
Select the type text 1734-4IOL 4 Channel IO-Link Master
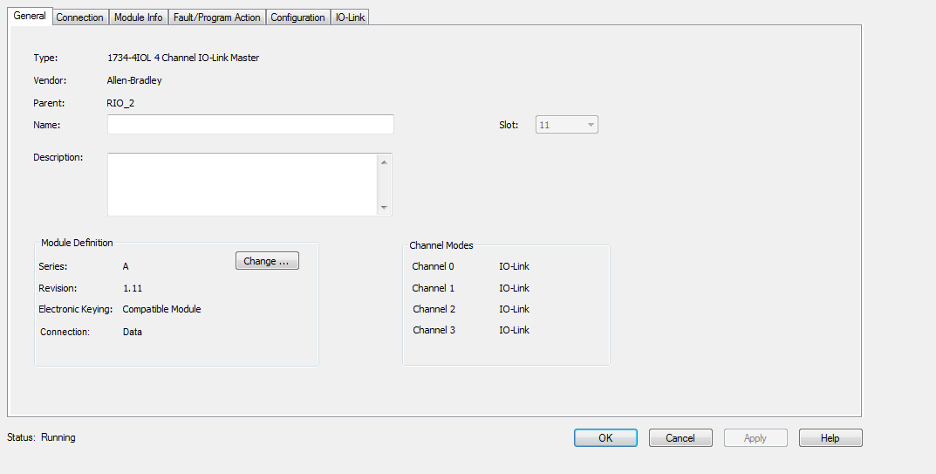tap(183, 58)
